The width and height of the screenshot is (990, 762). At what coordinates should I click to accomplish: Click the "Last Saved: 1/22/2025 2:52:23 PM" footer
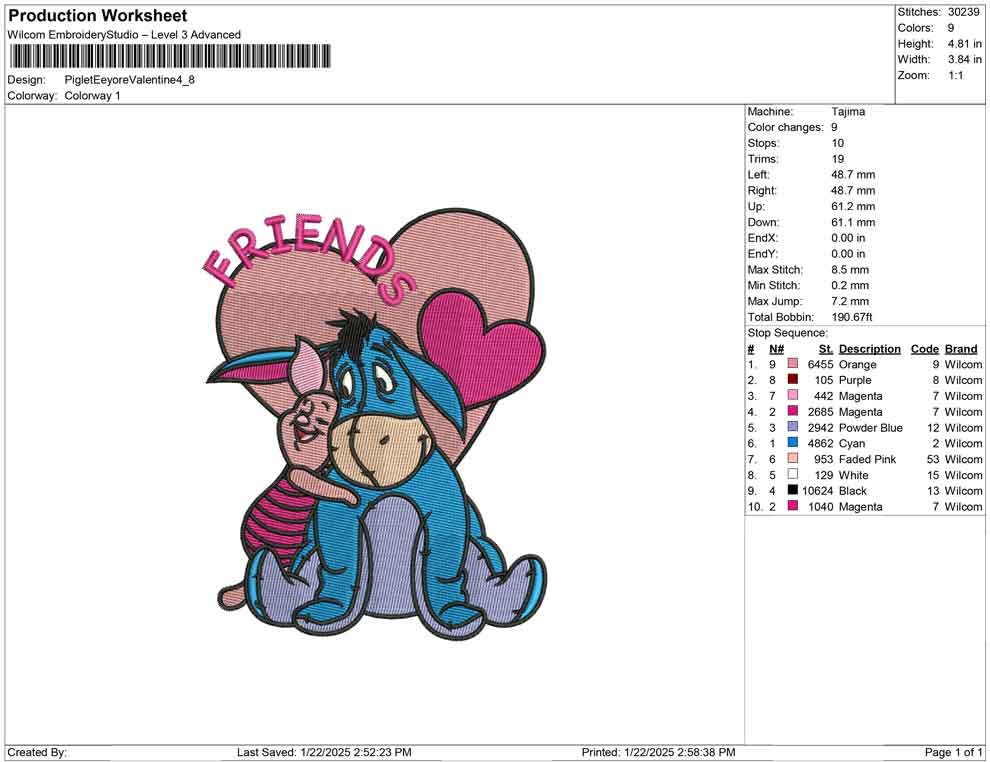tap(324, 752)
